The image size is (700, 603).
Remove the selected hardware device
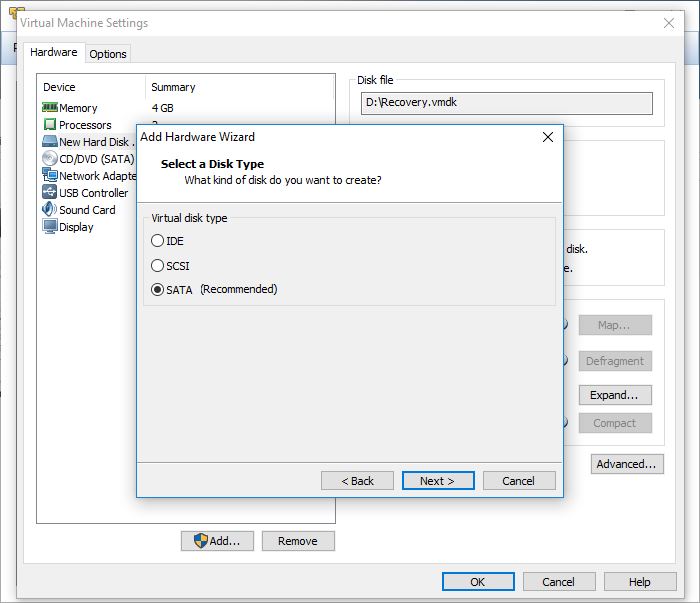click(298, 541)
